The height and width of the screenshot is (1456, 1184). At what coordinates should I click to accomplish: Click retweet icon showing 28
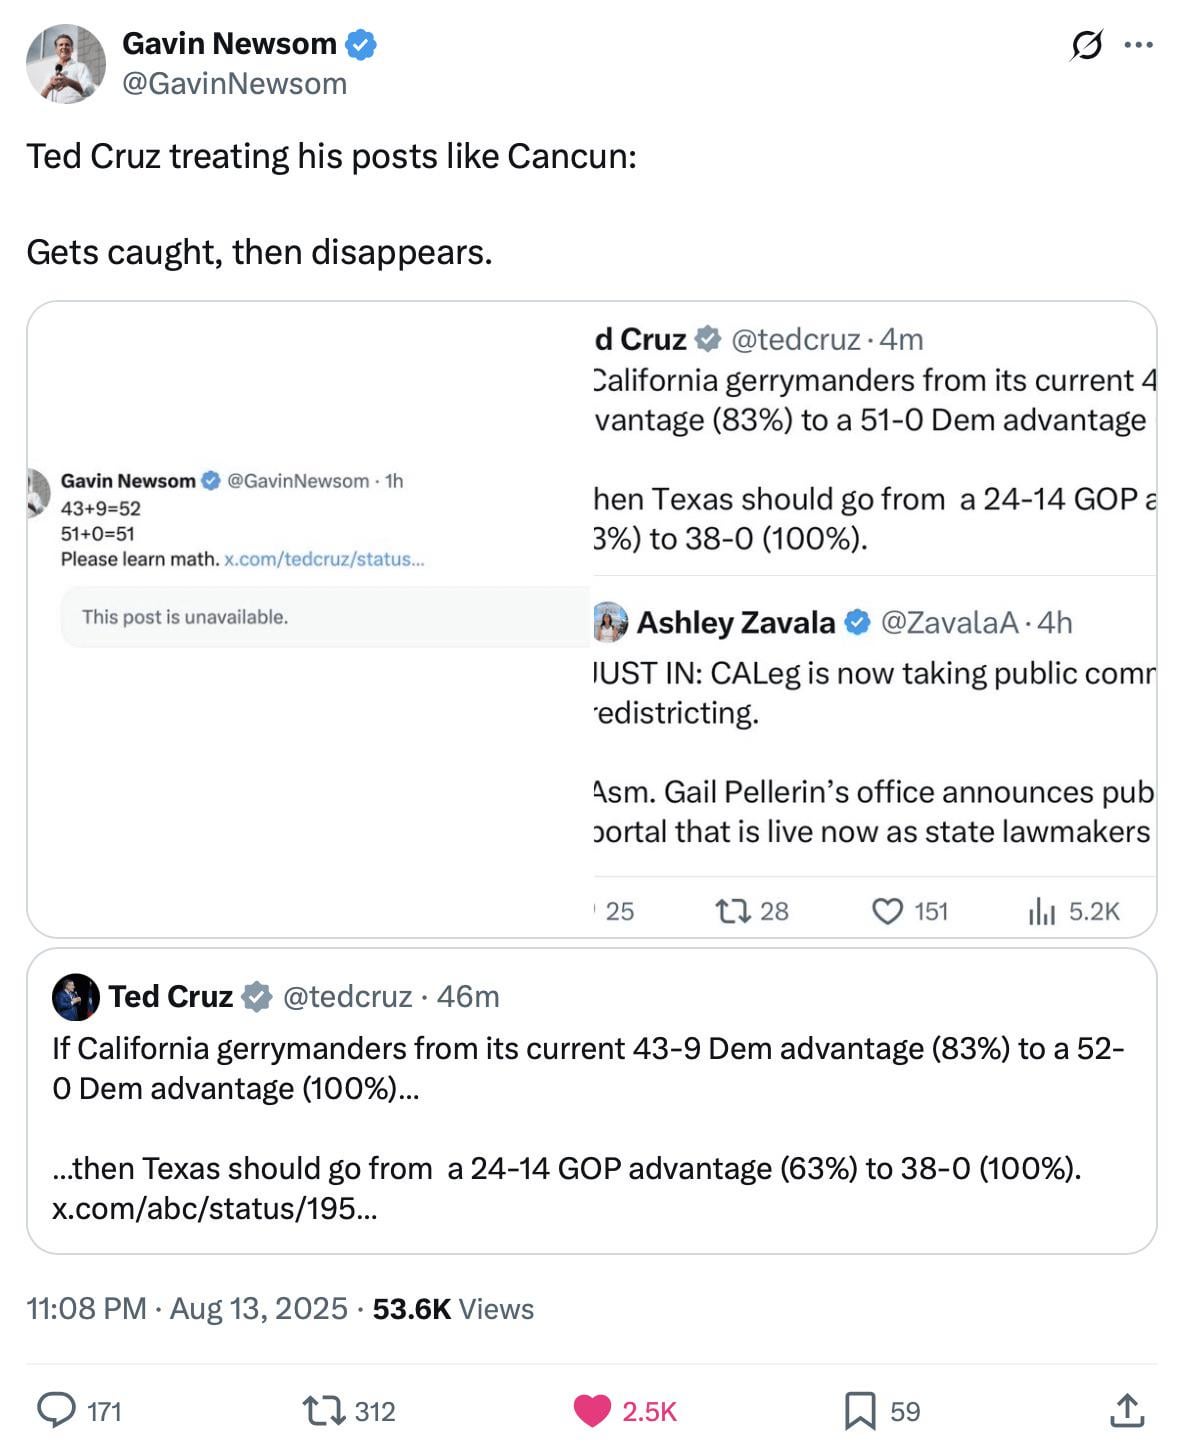(733, 911)
